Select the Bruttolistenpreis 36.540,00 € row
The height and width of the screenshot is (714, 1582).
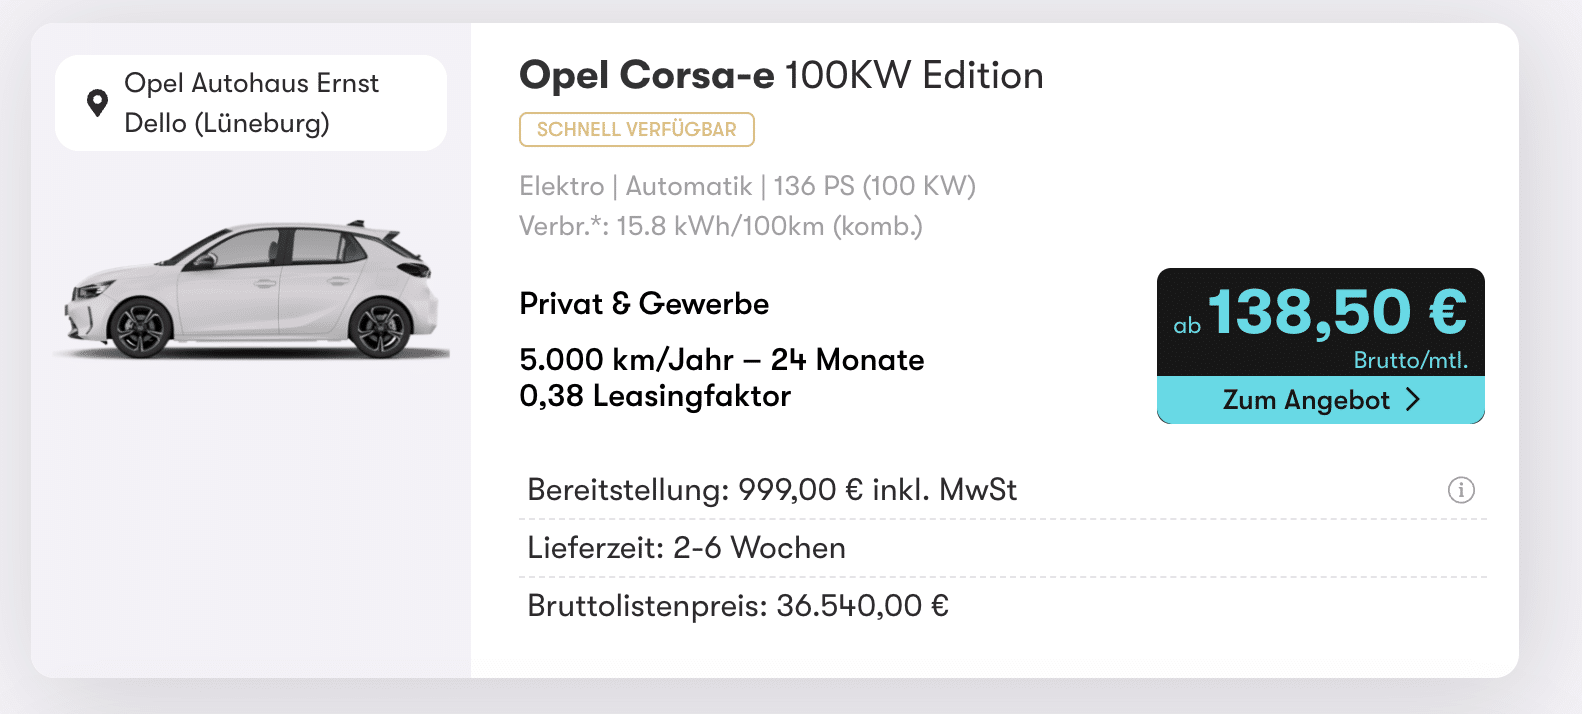click(1002, 606)
